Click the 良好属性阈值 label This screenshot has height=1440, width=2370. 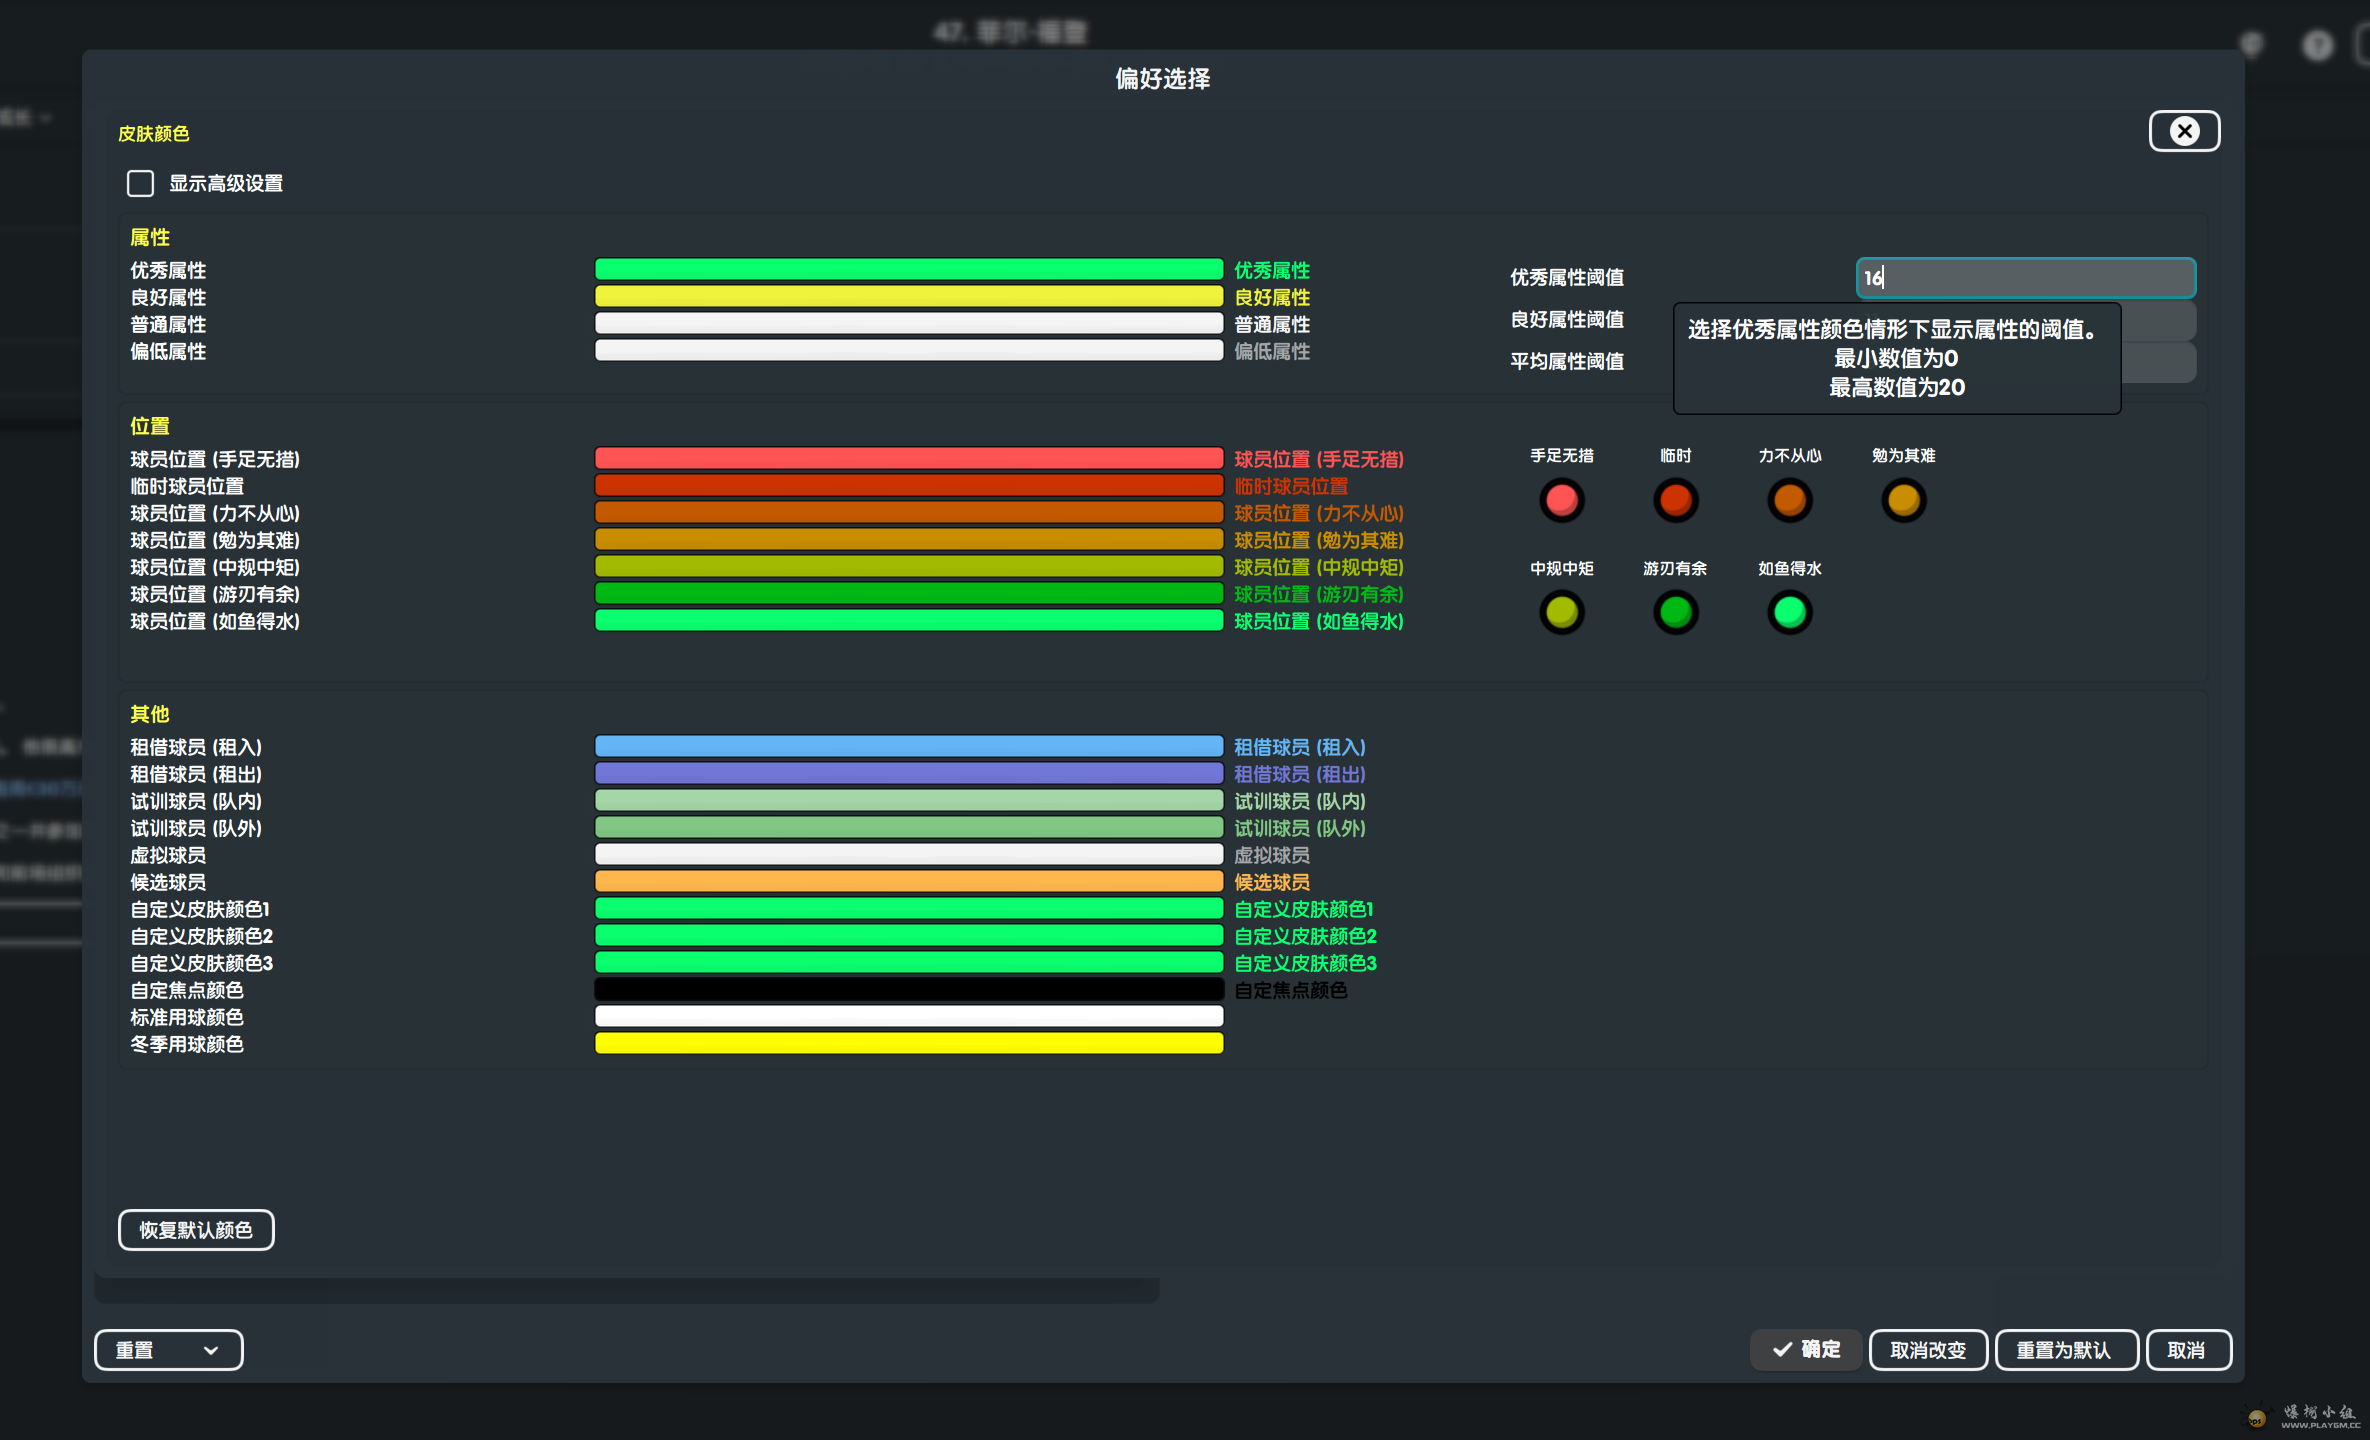(1566, 320)
